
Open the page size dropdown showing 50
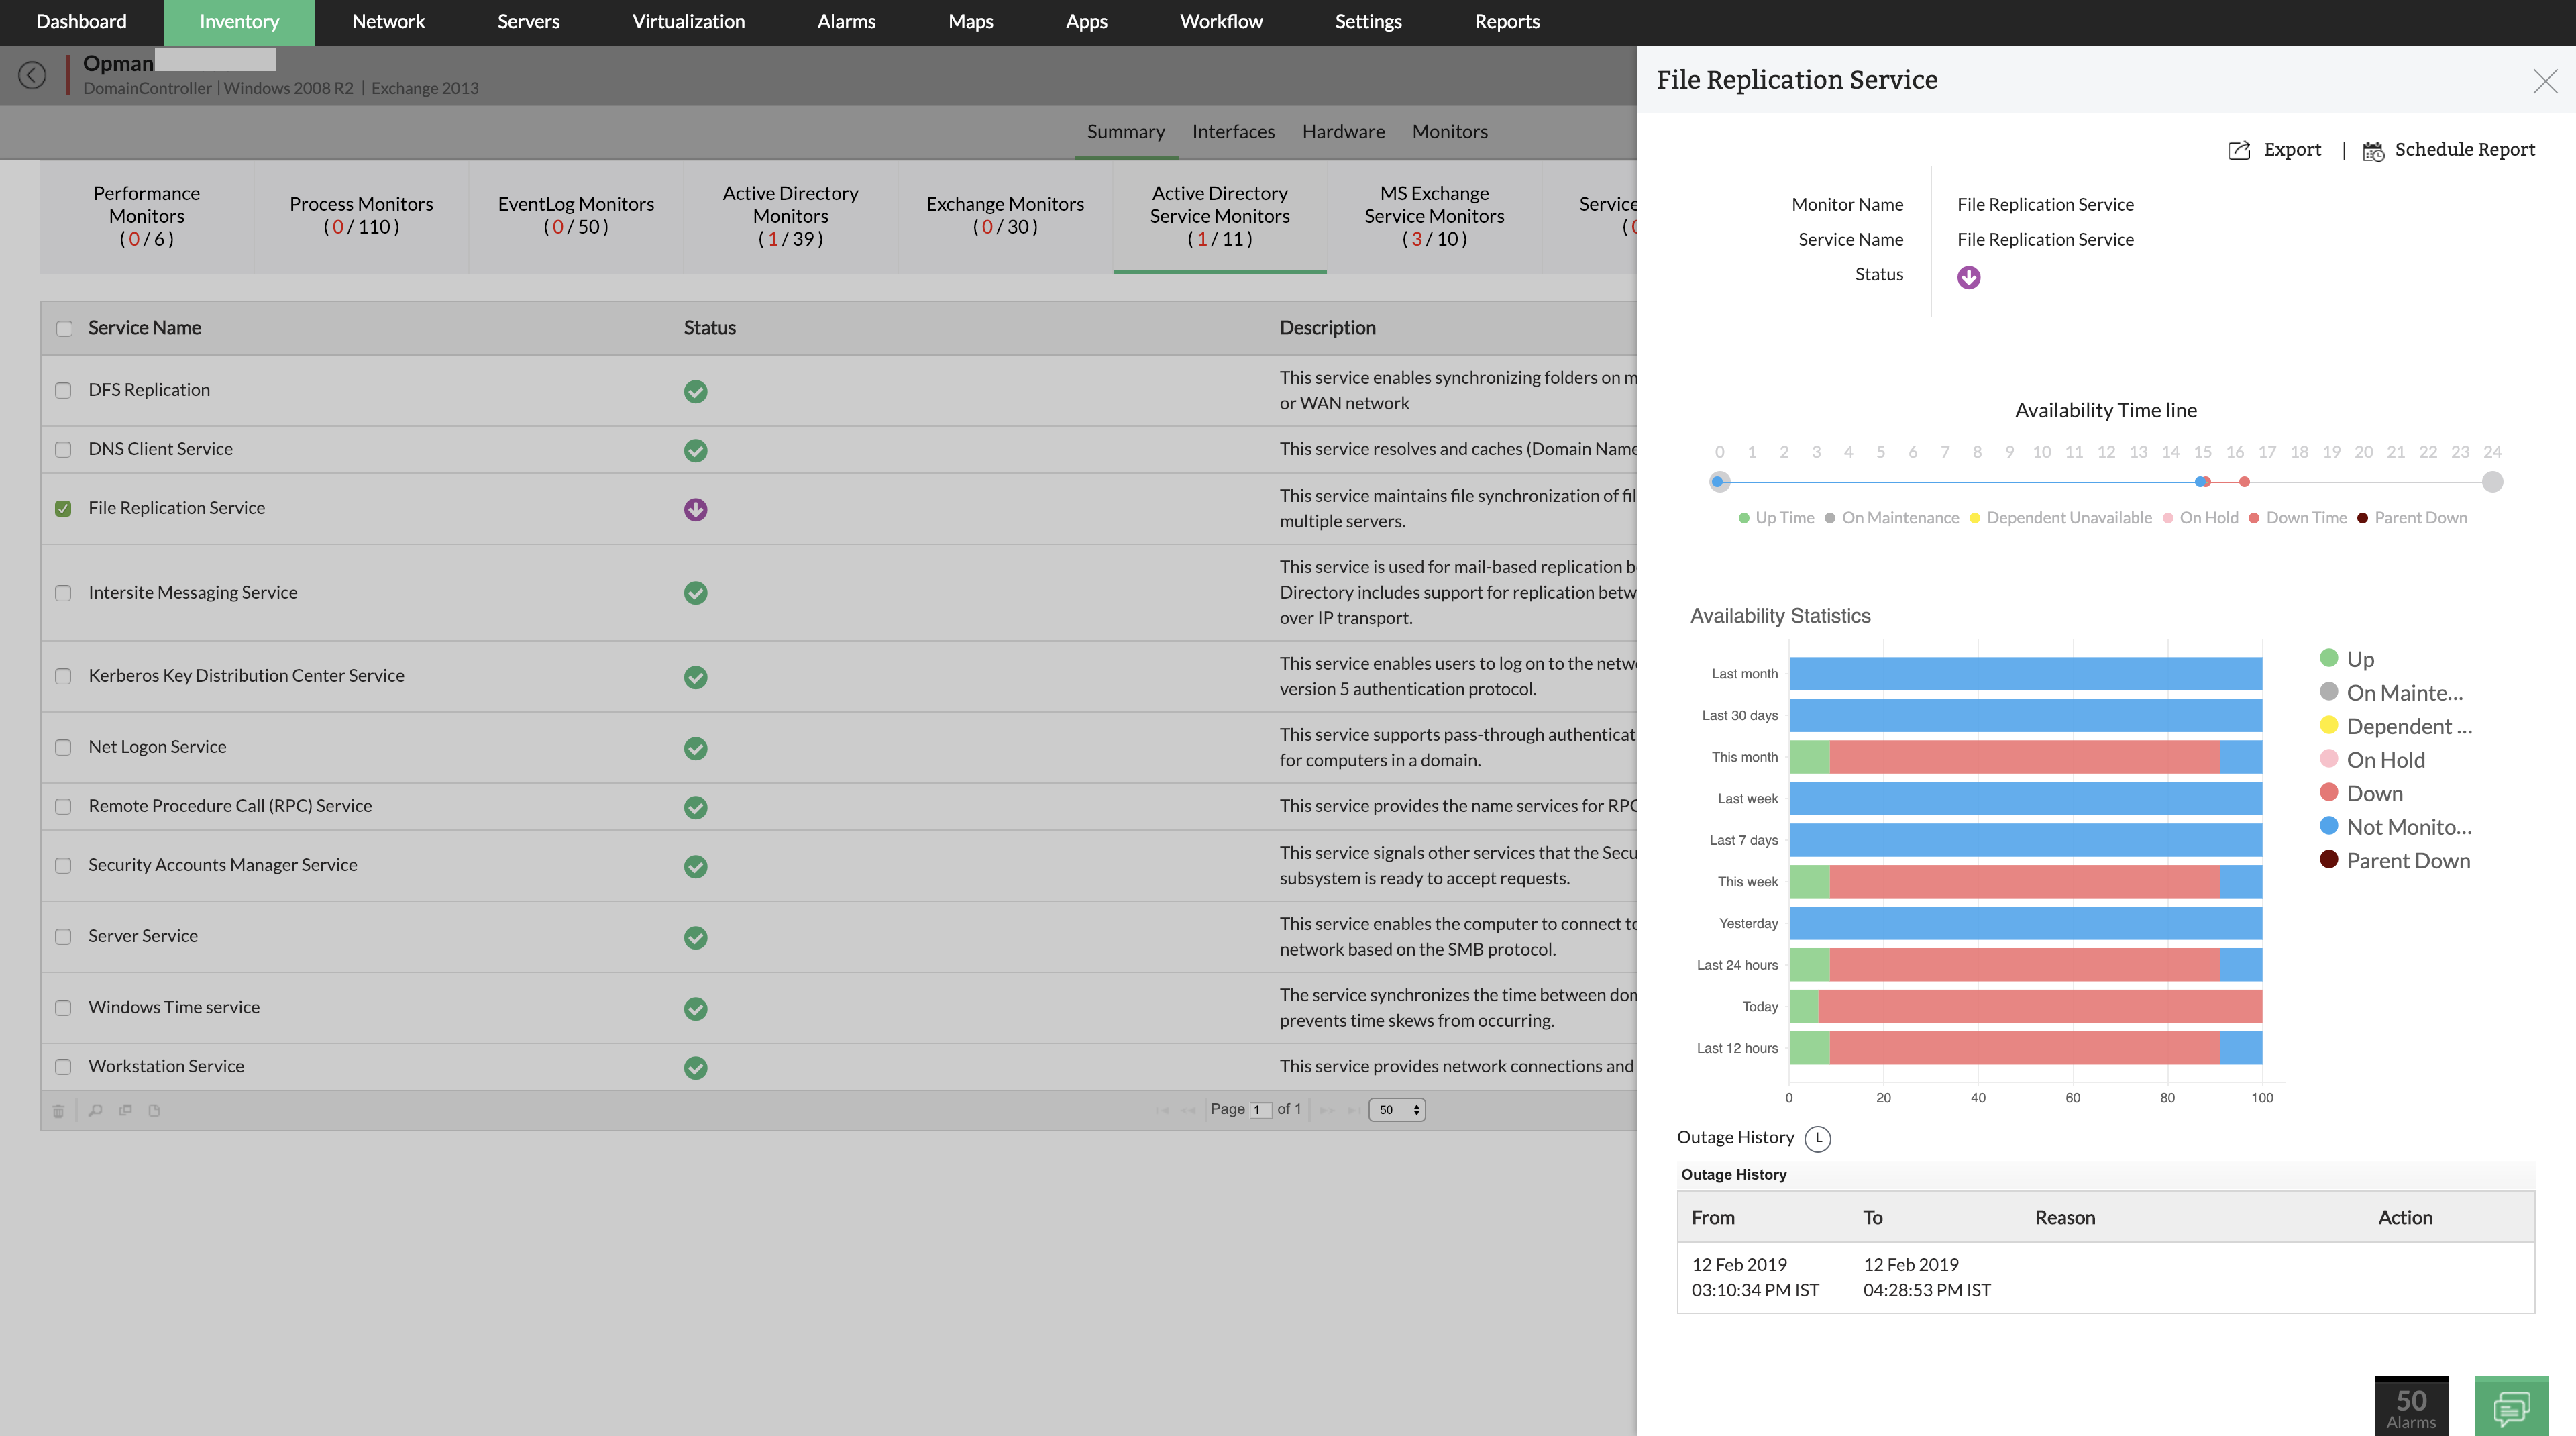[x=1396, y=1109]
